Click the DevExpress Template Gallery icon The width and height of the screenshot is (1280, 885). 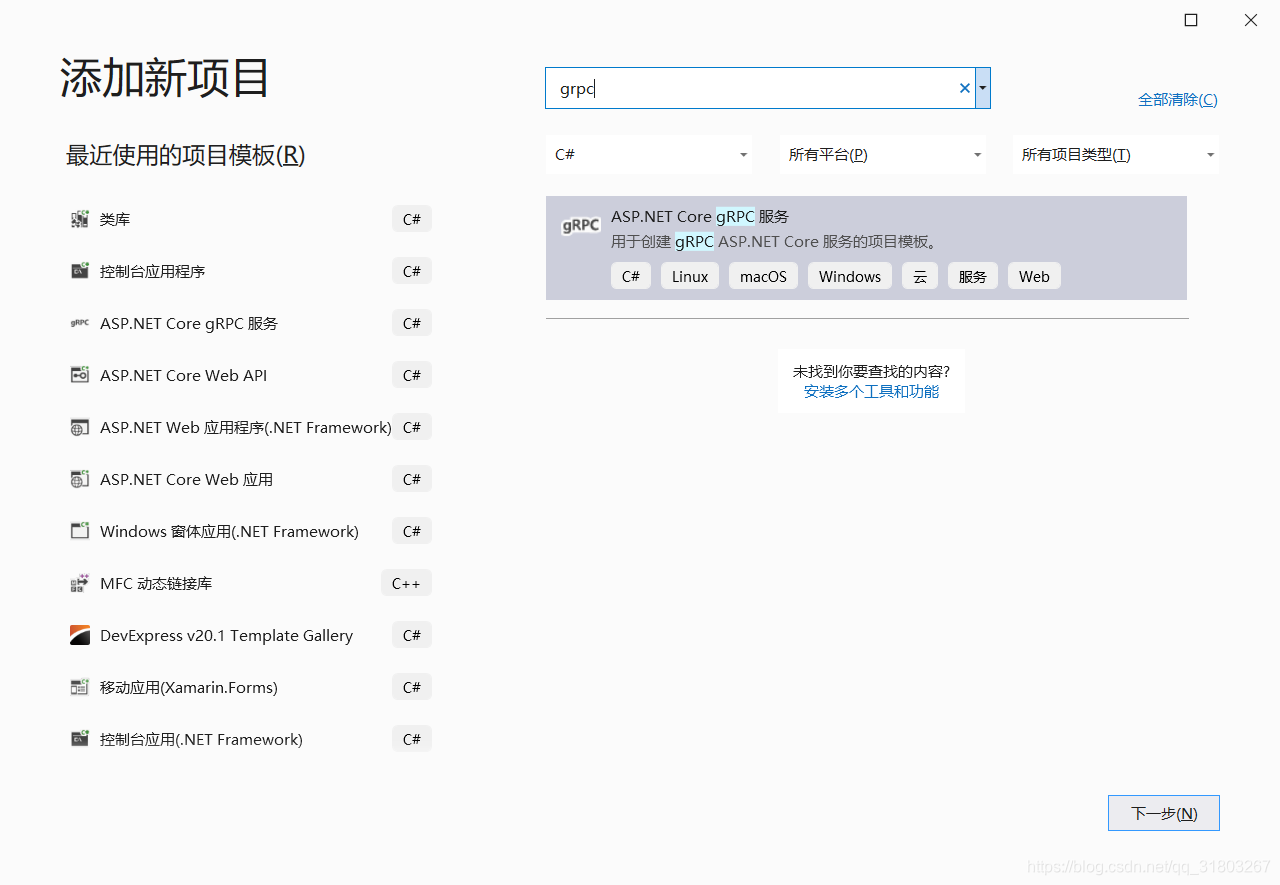click(x=80, y=635)
